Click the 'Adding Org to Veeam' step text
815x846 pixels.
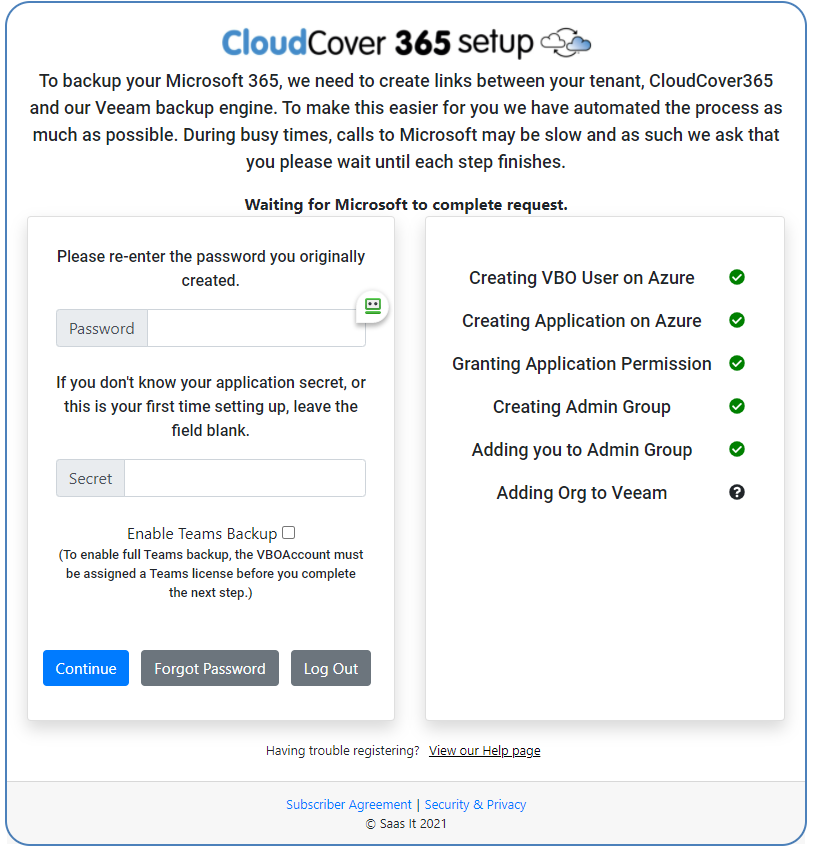(x=581, y=493)
